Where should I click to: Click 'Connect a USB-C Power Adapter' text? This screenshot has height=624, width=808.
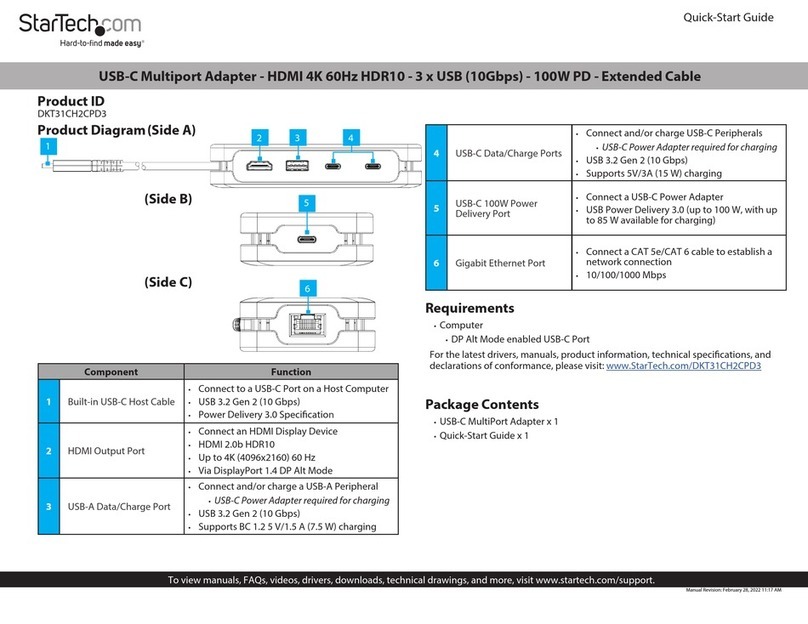[x=654, y=197]
